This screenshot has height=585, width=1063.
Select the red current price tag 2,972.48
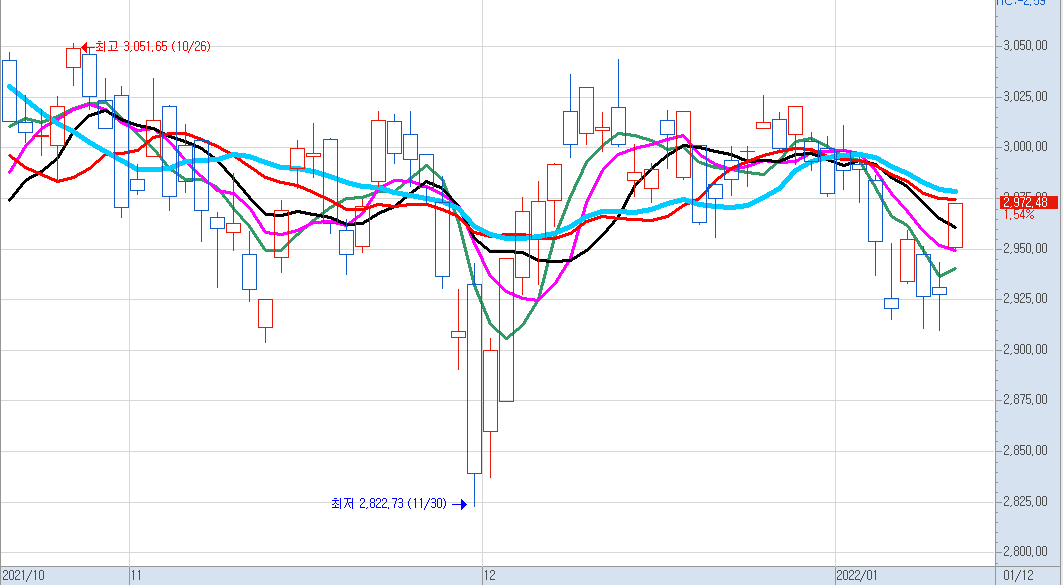[1028, 202]
